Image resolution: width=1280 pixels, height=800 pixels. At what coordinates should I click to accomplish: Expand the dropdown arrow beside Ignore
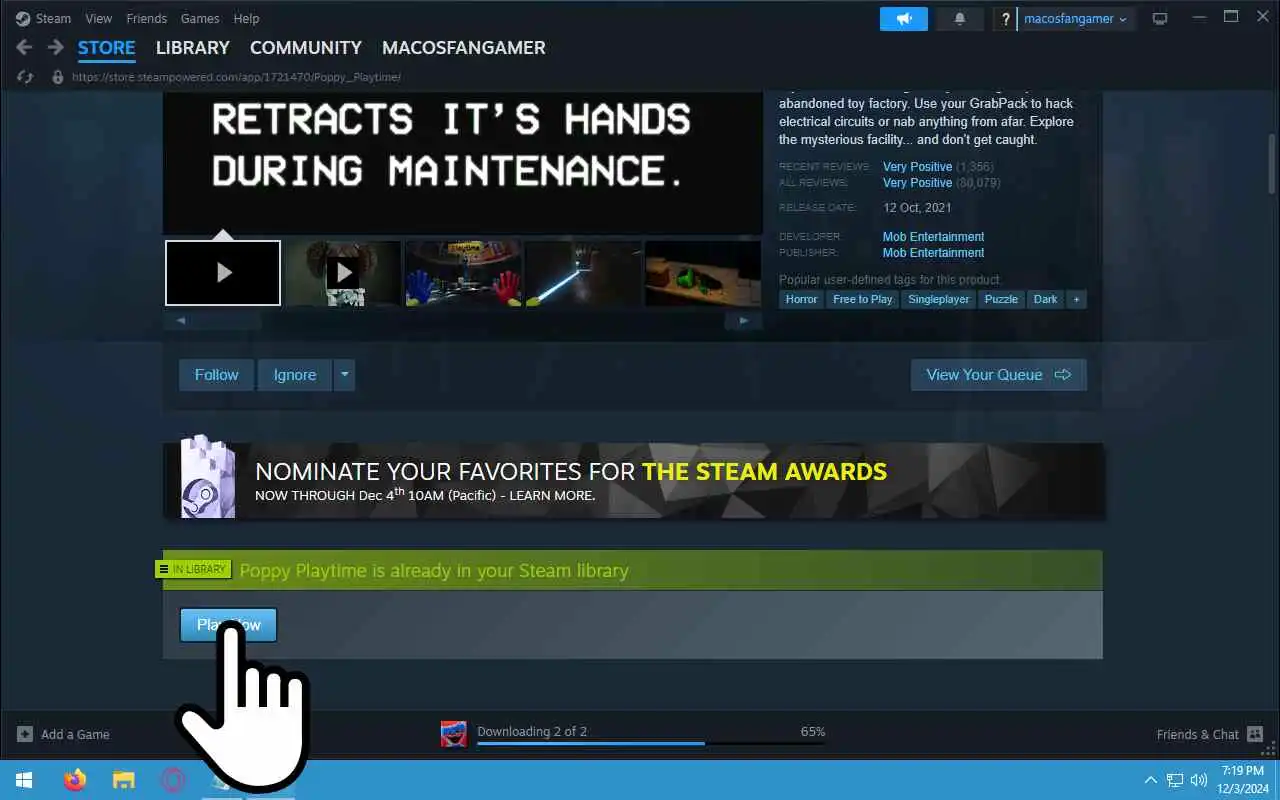pyautogui.click(x=344, y=375)
